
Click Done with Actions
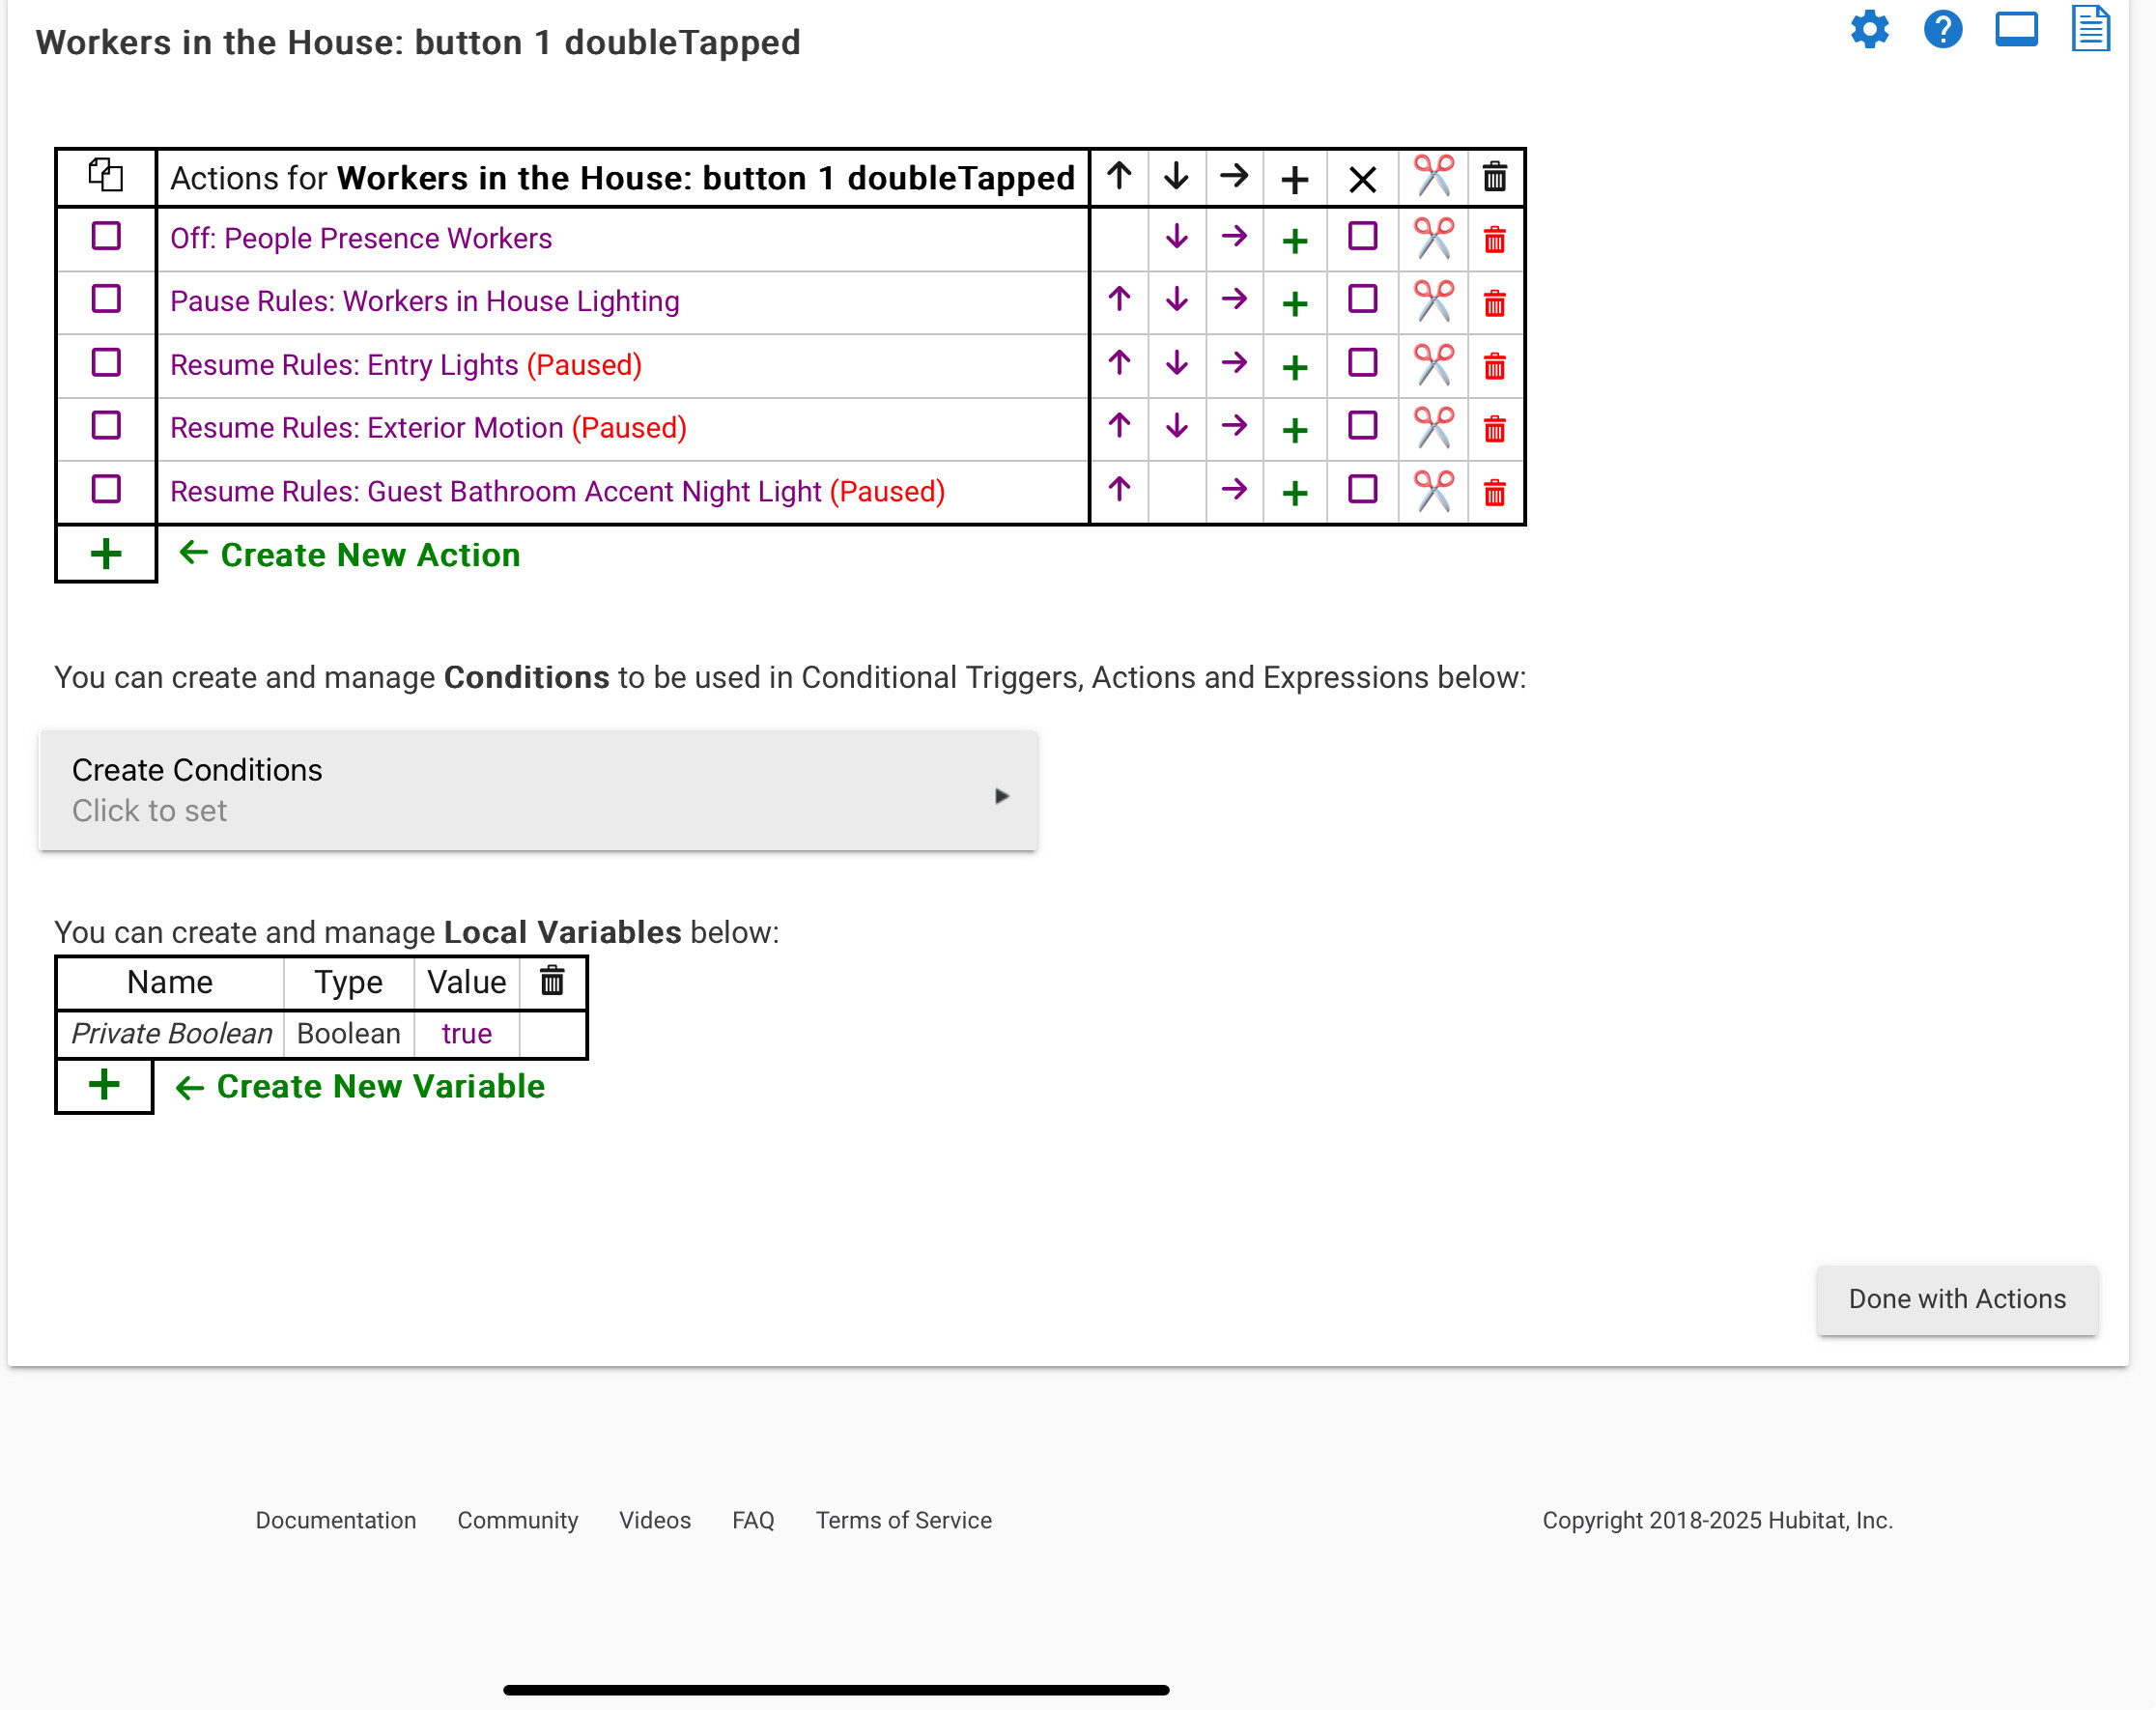[x=1957, y=1298]
